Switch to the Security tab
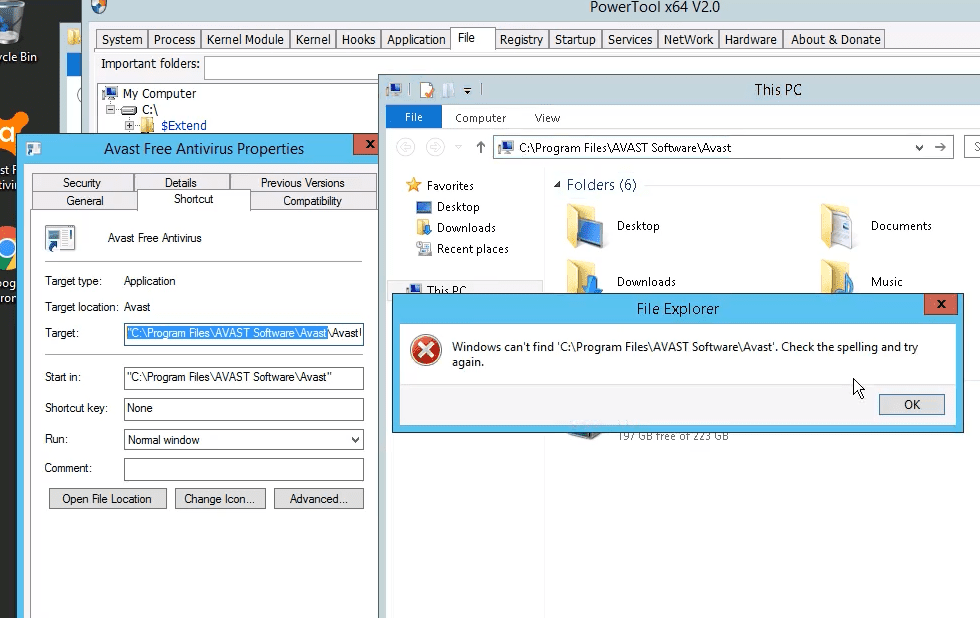Viewport: 980px width, 618px height. click(82, 182)
